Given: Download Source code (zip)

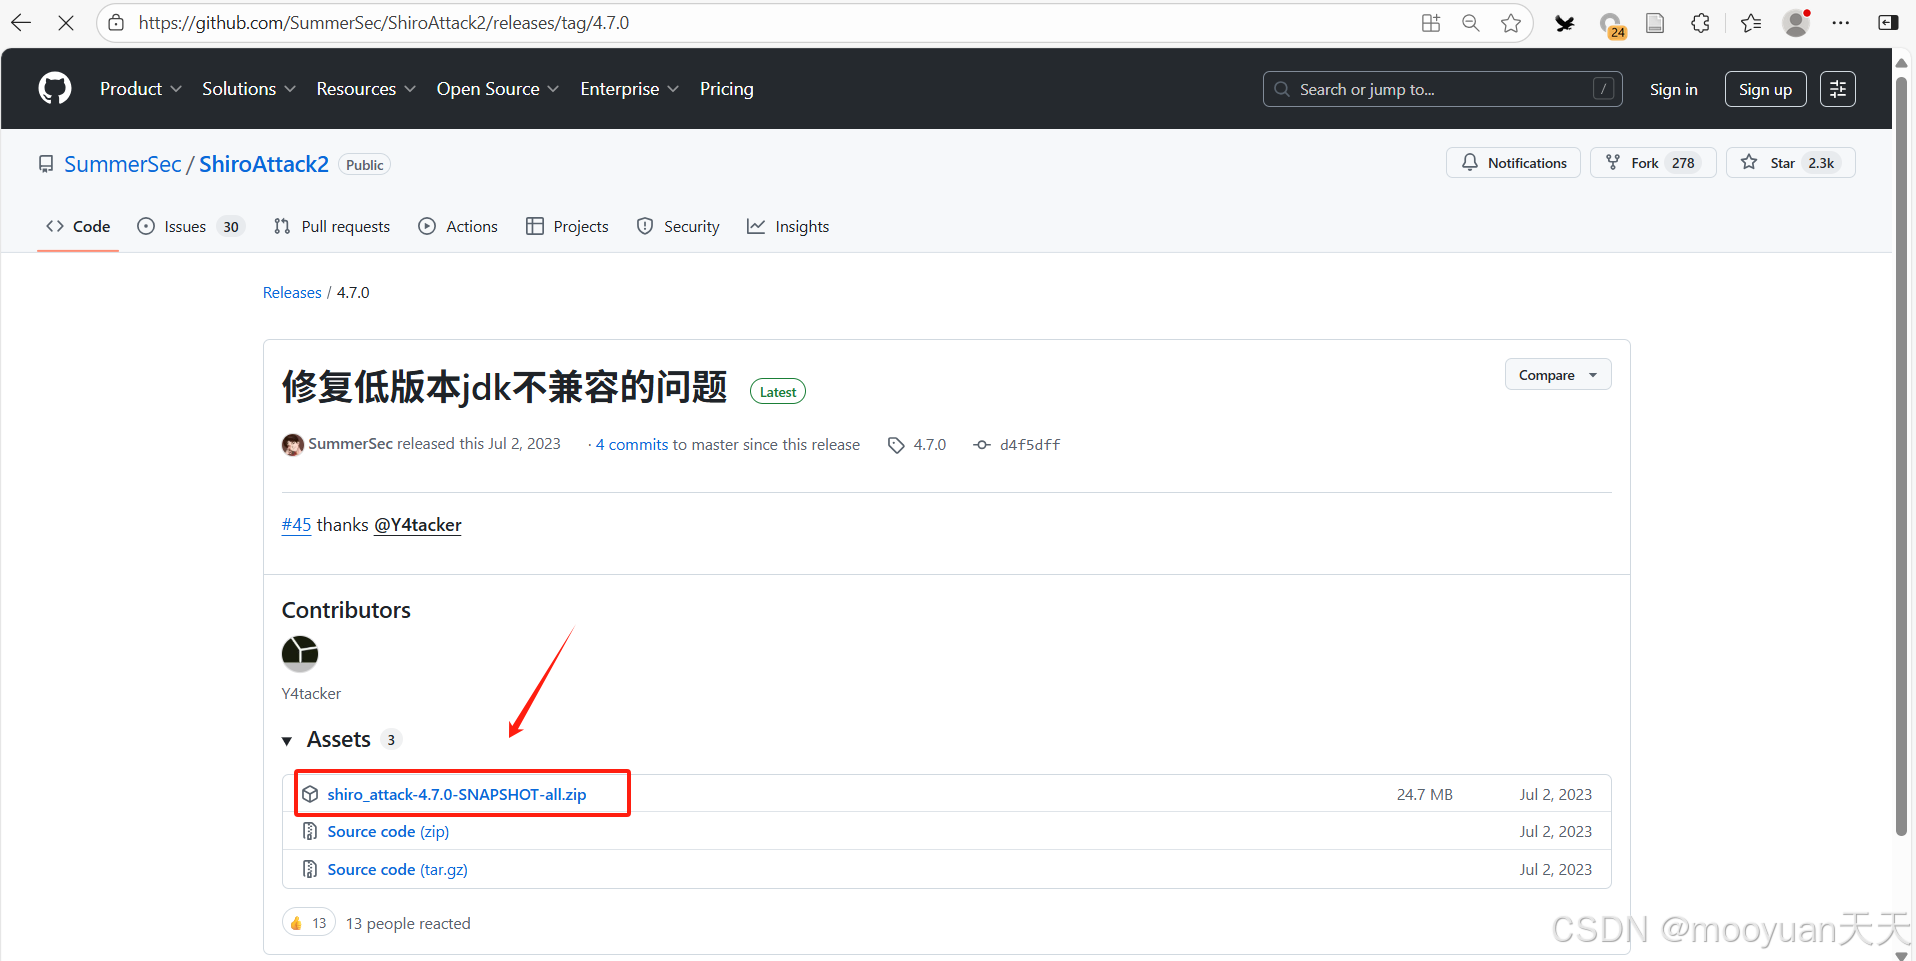Looking at the screenshot, I should 388,831.
